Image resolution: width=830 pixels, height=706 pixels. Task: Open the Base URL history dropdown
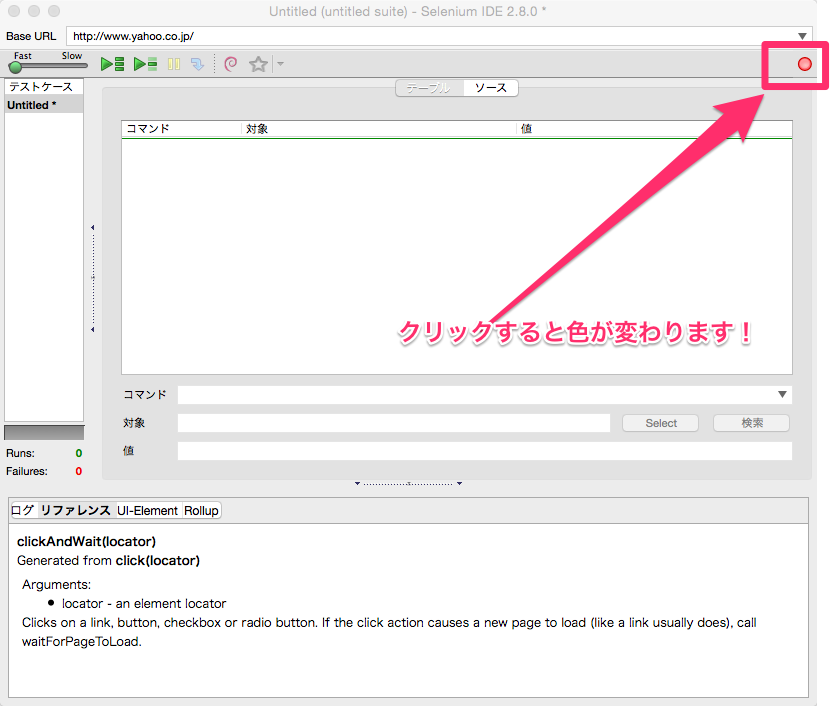click(802, 36)
